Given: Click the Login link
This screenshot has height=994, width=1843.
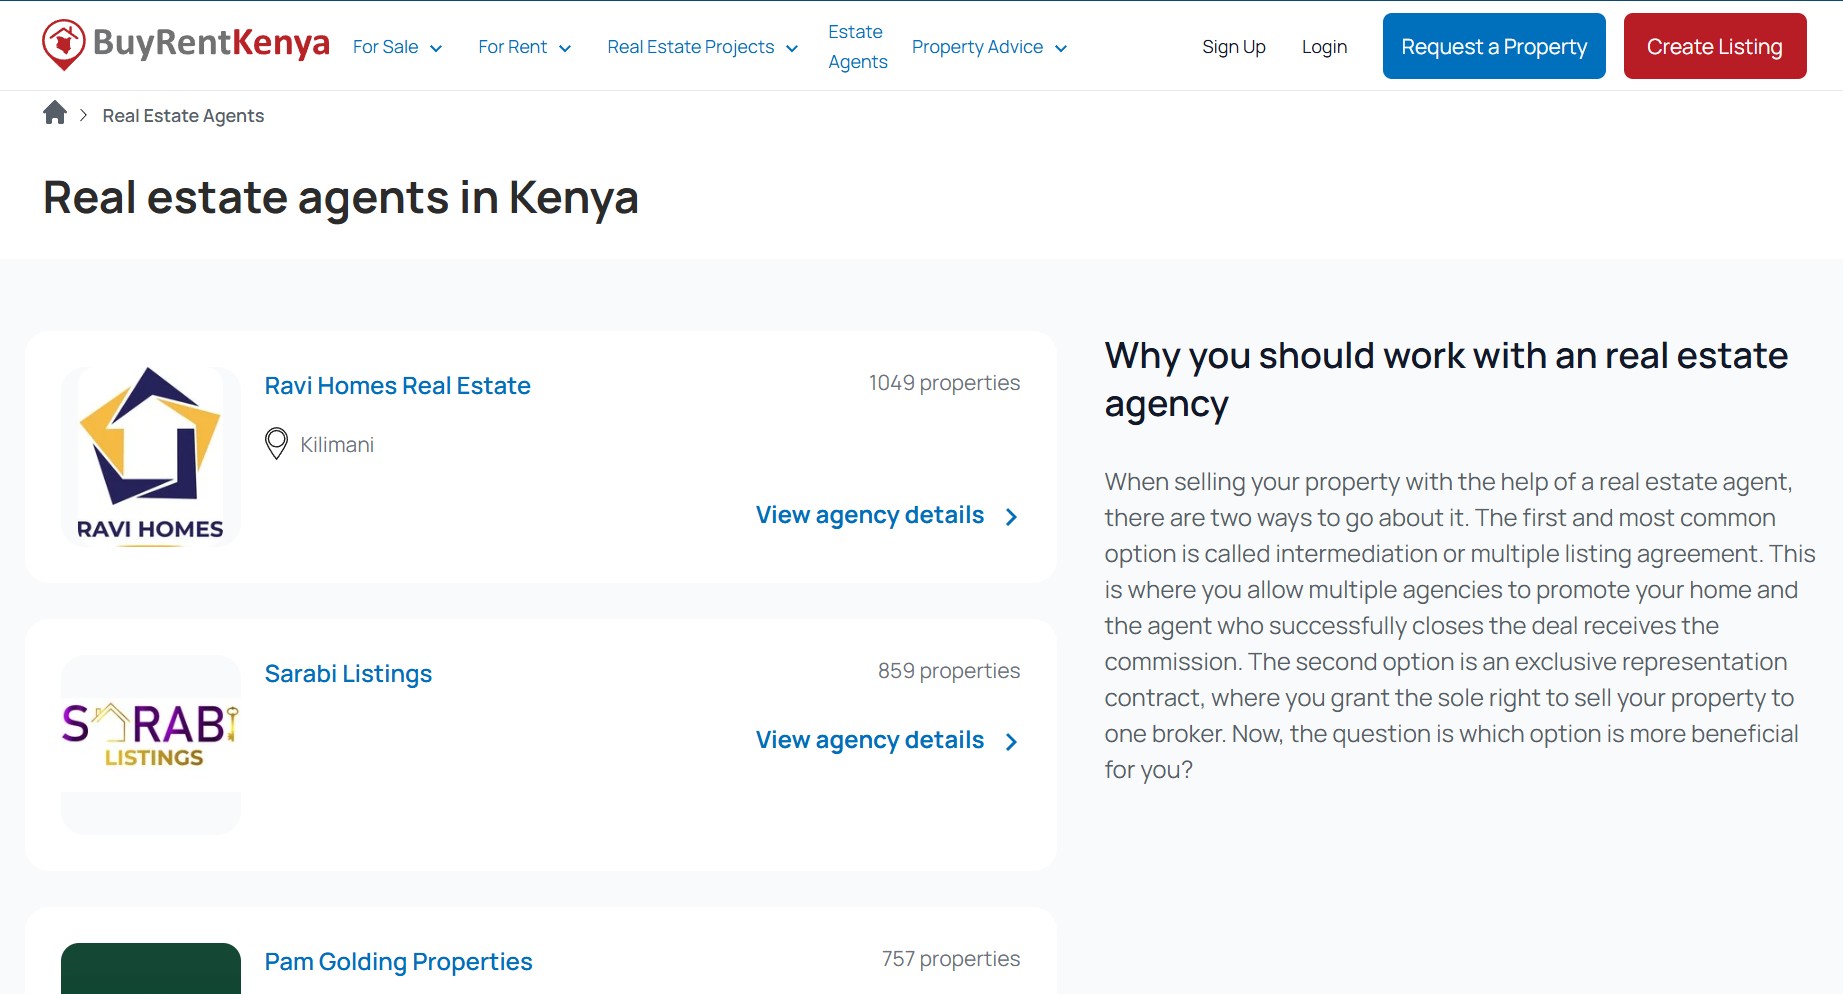Looking at the screenshot, I should point(1324,47).
